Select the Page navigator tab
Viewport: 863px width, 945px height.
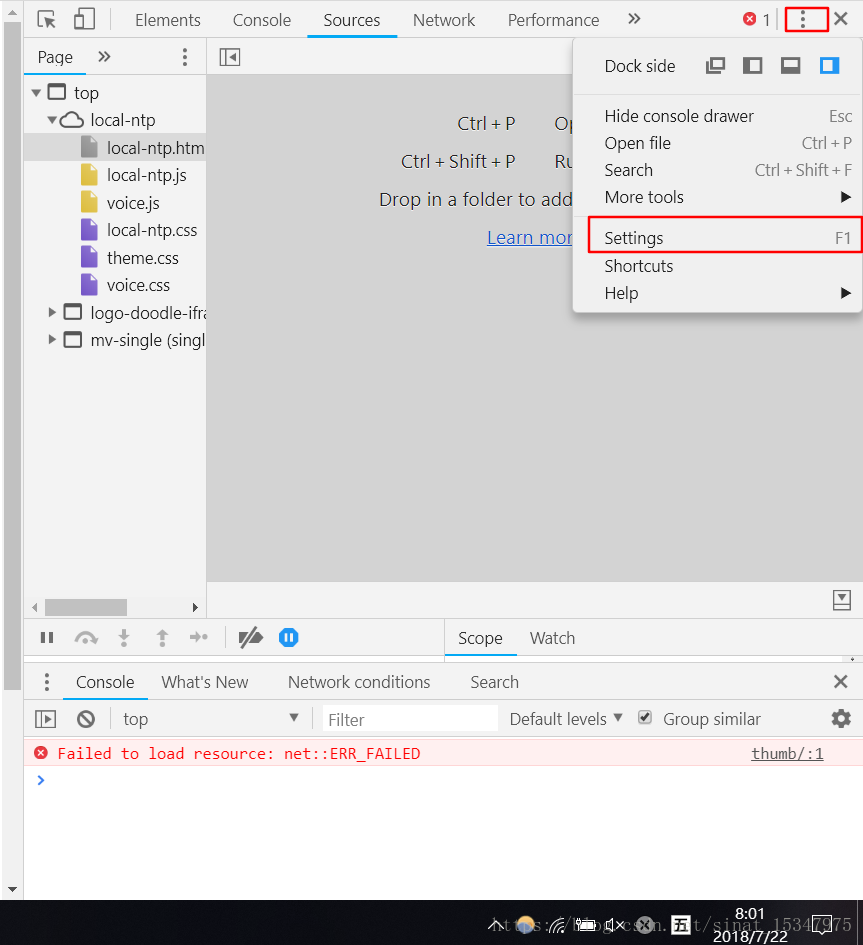pos(55,57)
